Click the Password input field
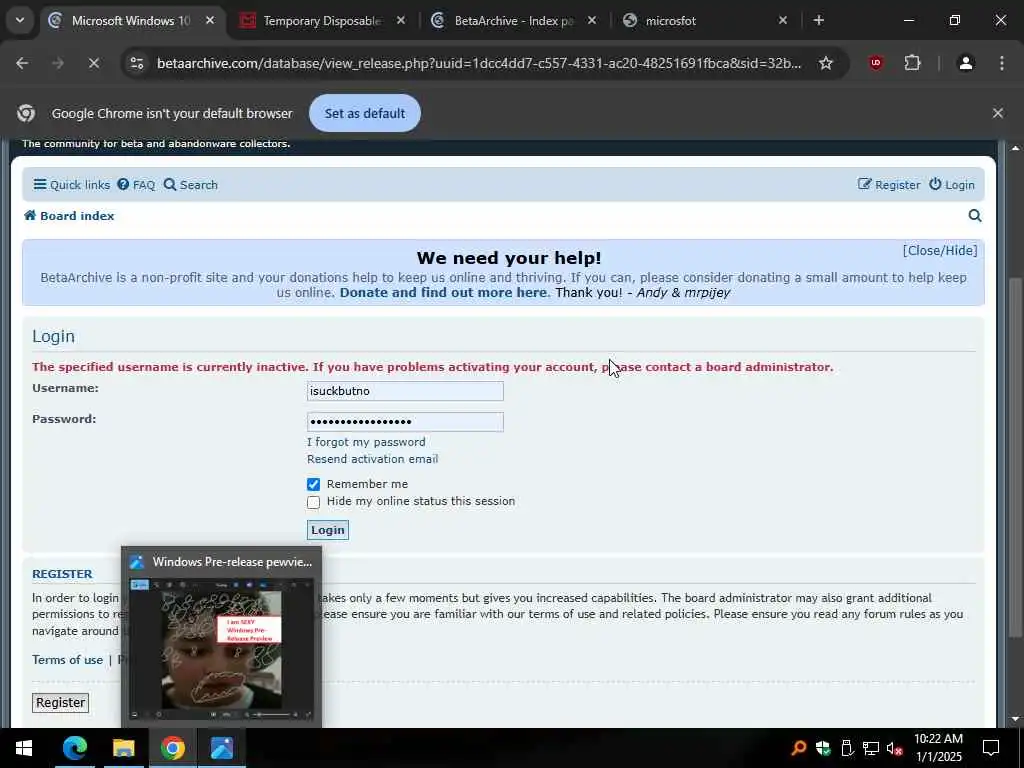Screen dimensions: 1024x768 [x=405, y=422]
